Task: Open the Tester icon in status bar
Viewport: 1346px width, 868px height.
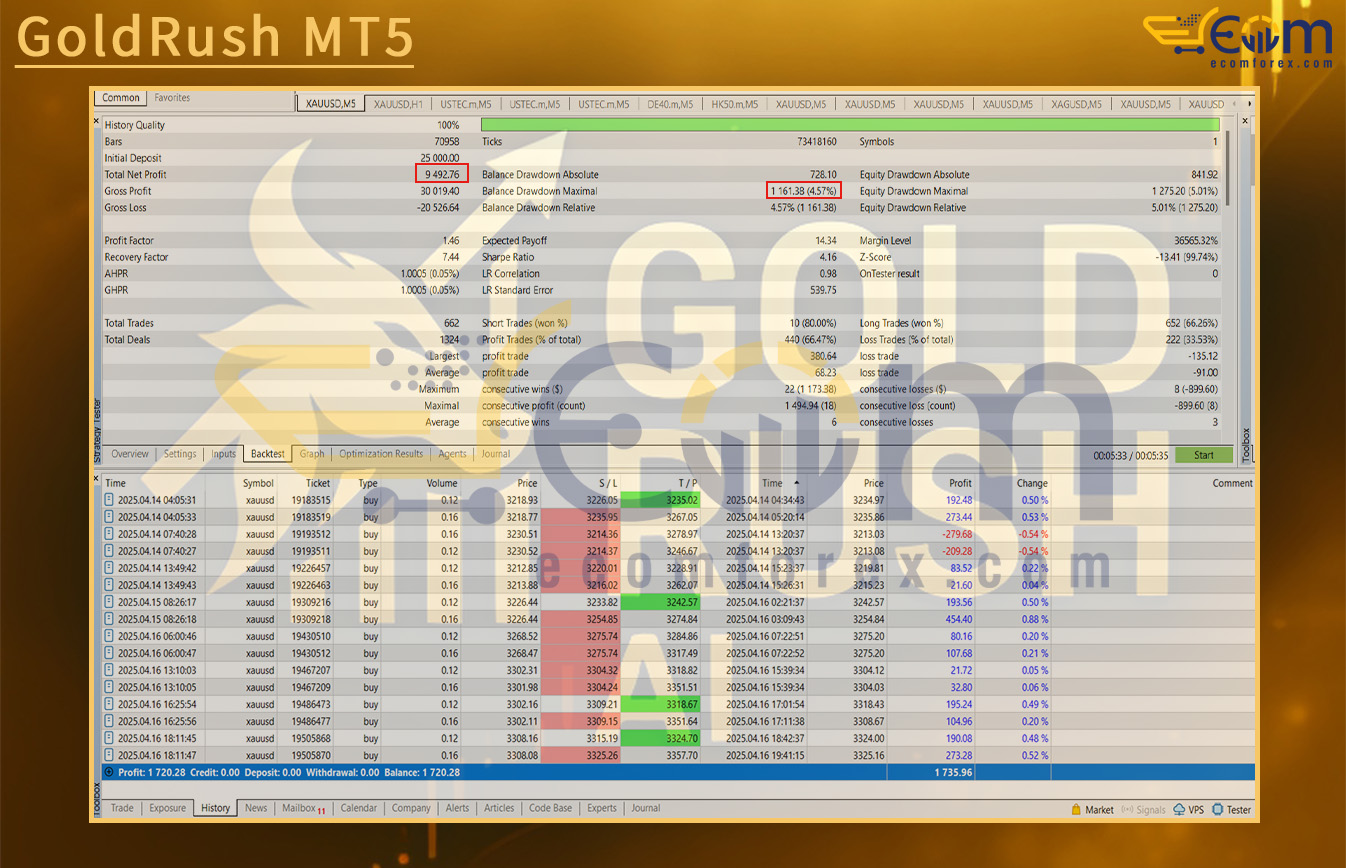Action: 1219,809
